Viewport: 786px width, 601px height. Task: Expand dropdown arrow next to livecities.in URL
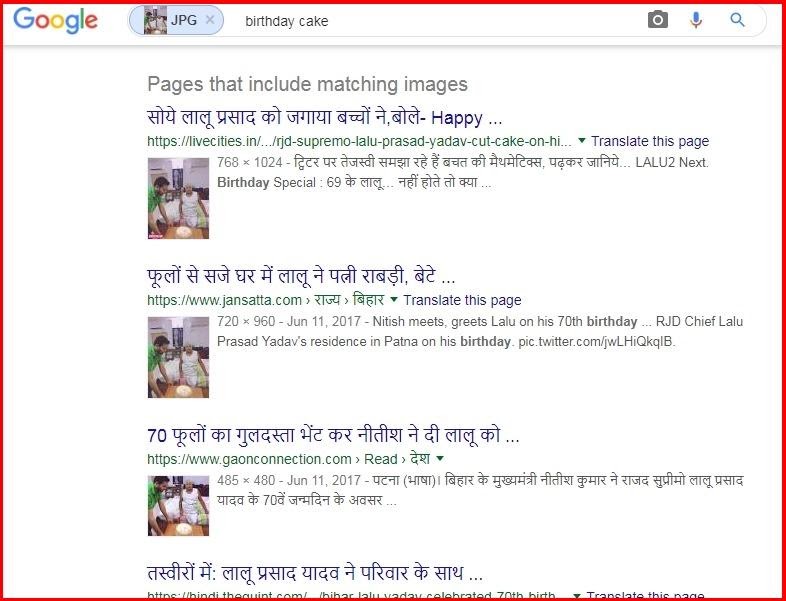(x=581, y=140)
